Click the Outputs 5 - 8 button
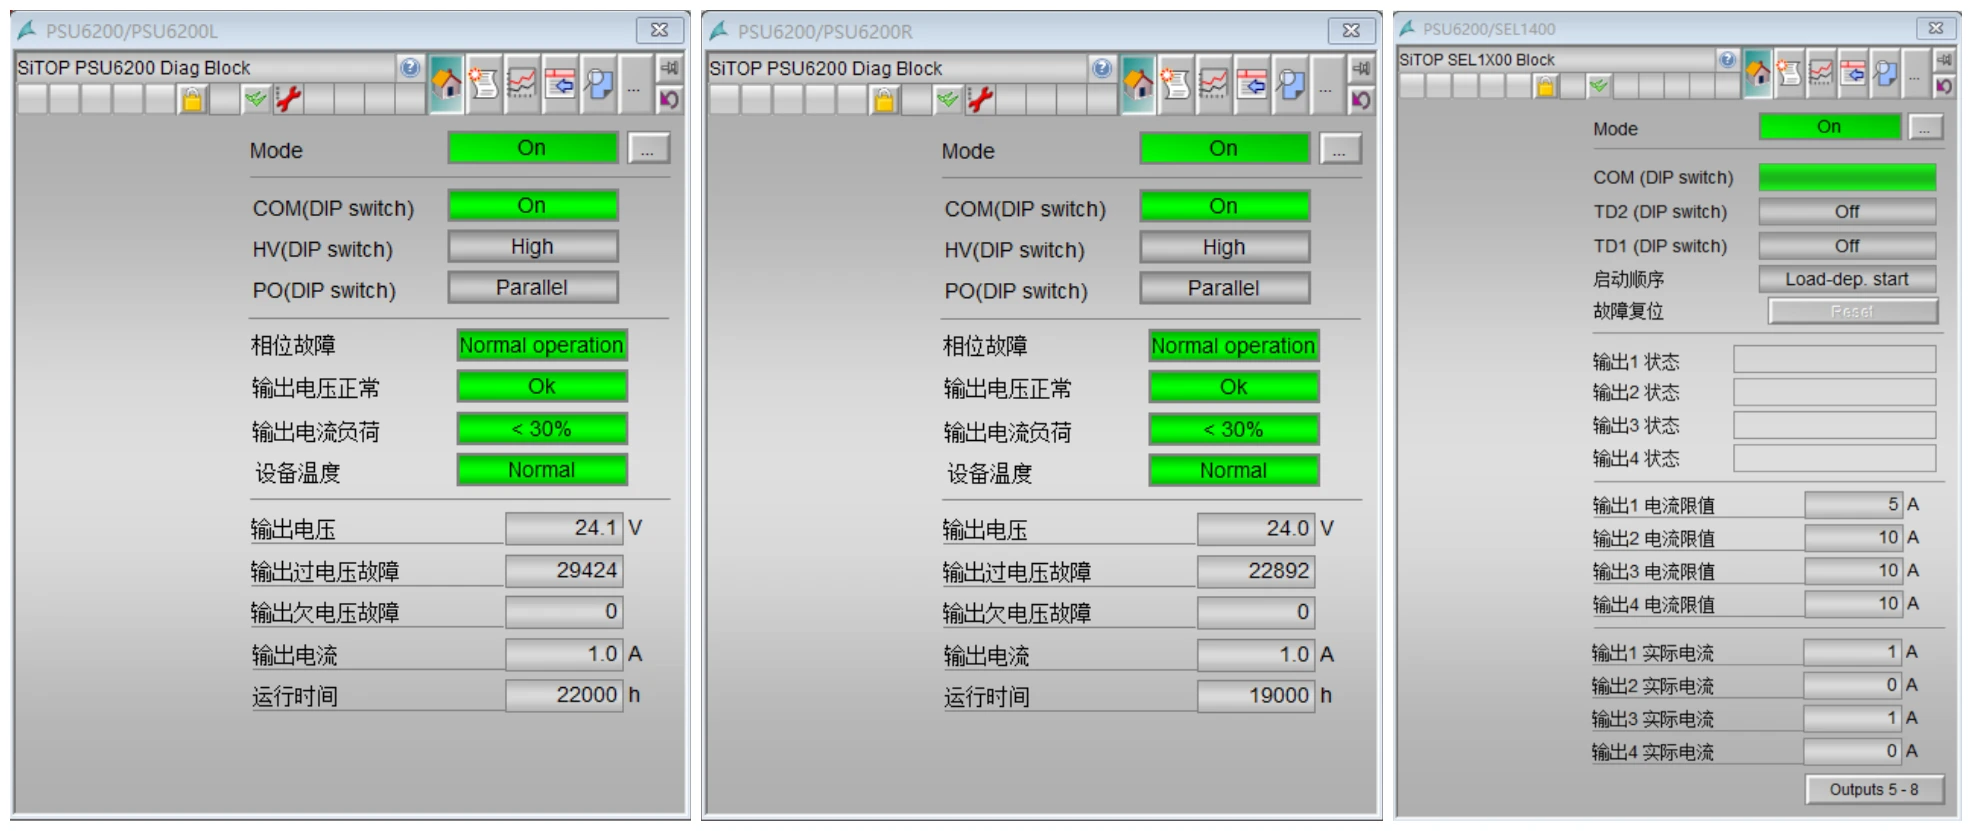 tap(1874, 789)
